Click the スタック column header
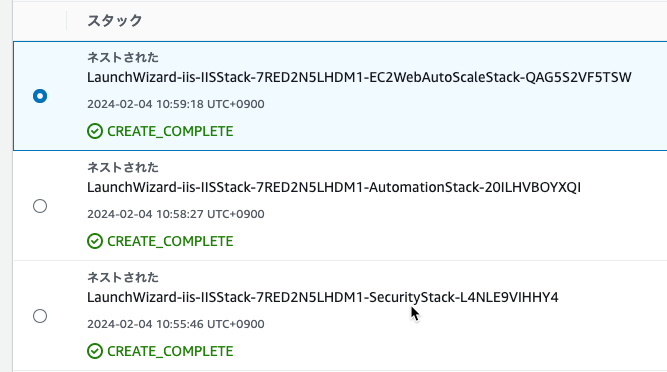Viewport: 667px width, 372px height. tap(114, 20)
